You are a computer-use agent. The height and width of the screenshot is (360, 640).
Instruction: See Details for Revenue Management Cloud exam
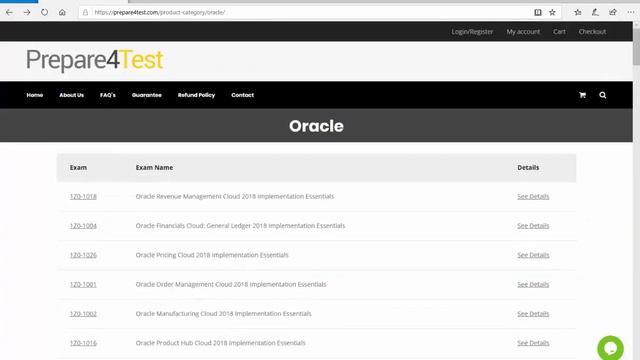click(533, 196)
